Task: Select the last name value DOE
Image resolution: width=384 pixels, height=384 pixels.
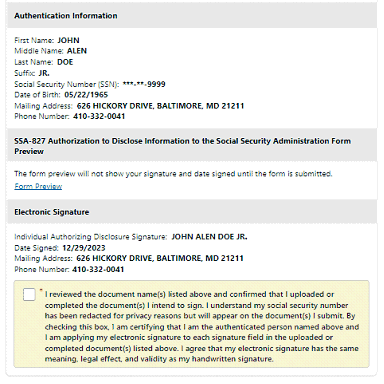Action: [65, 62]
